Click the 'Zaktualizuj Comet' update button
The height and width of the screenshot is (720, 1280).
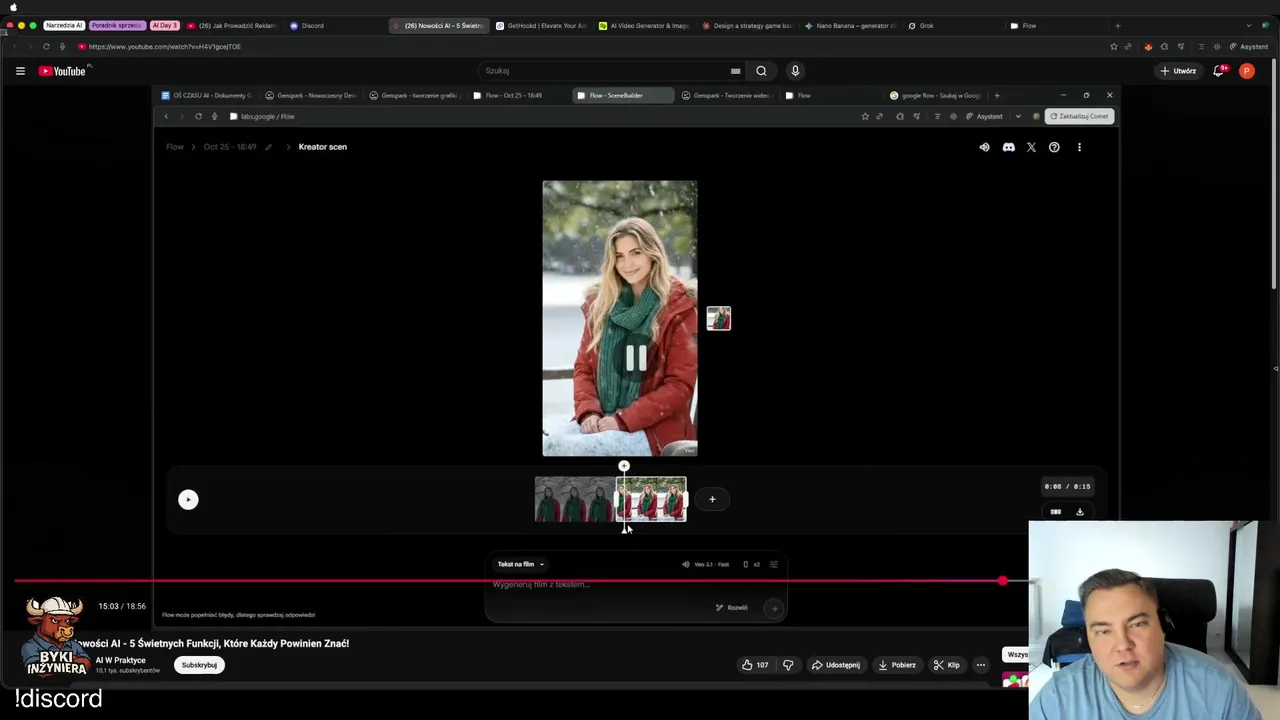(x=1079, y=116)
